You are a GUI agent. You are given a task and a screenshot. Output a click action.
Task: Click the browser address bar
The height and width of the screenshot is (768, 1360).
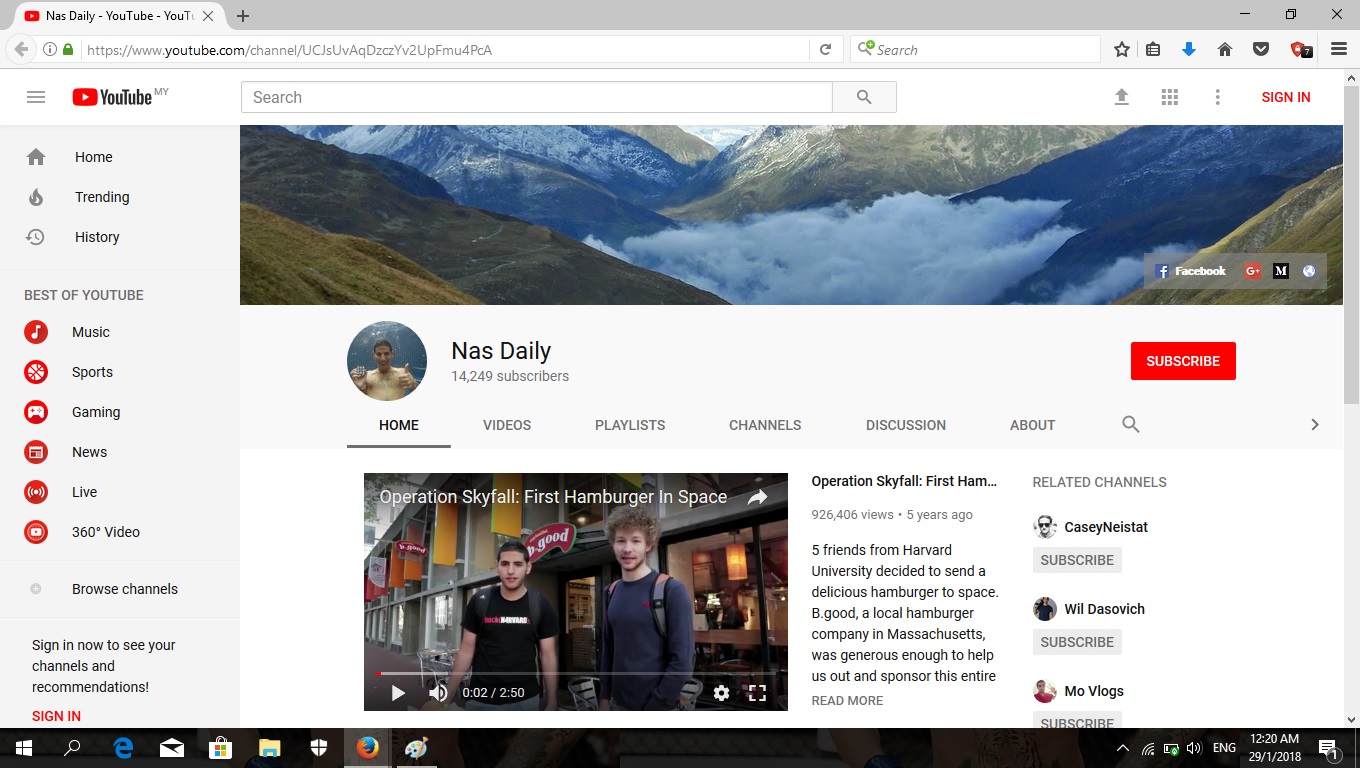(445, 49)
